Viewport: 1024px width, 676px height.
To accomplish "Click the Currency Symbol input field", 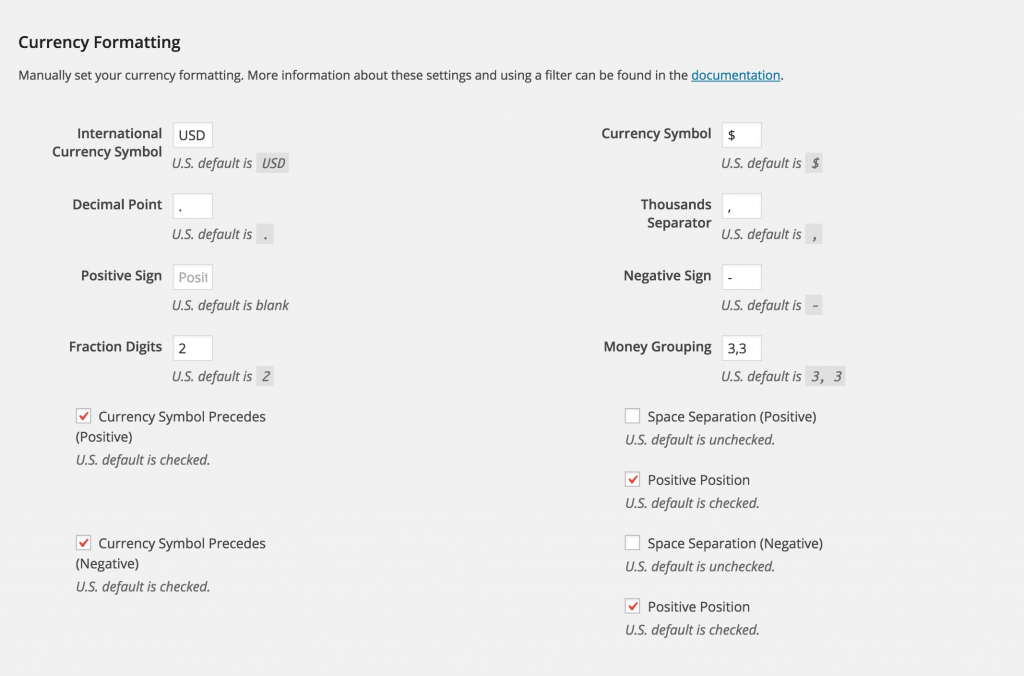I will click(x=741, y=135).
